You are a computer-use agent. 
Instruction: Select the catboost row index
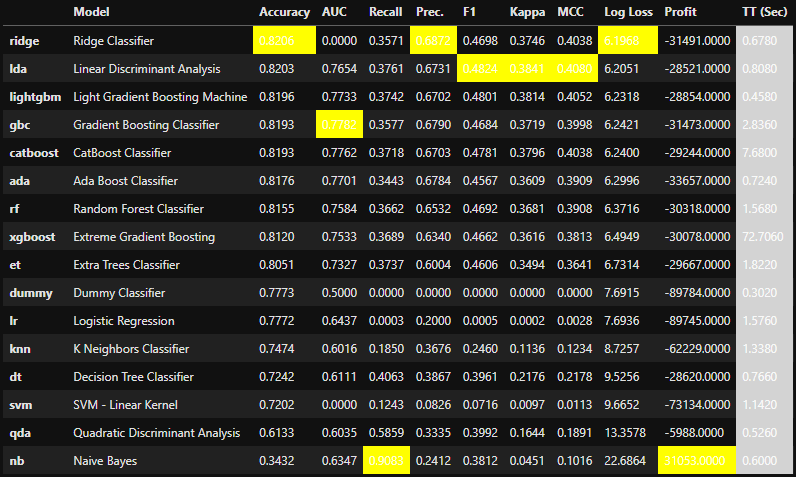34,153
